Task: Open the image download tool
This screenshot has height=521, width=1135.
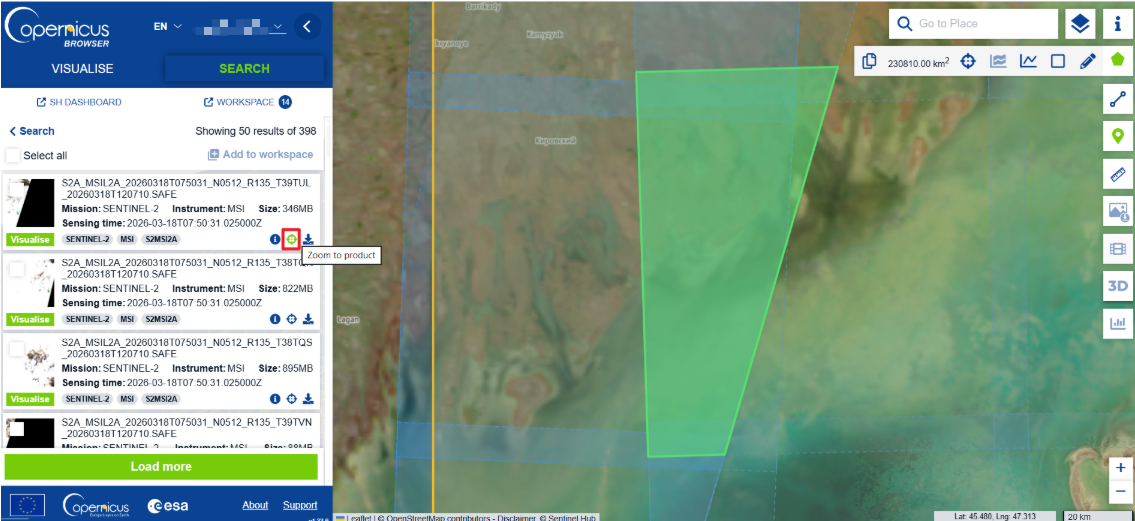Action: pyautogui.click(x=1117, y=211)
